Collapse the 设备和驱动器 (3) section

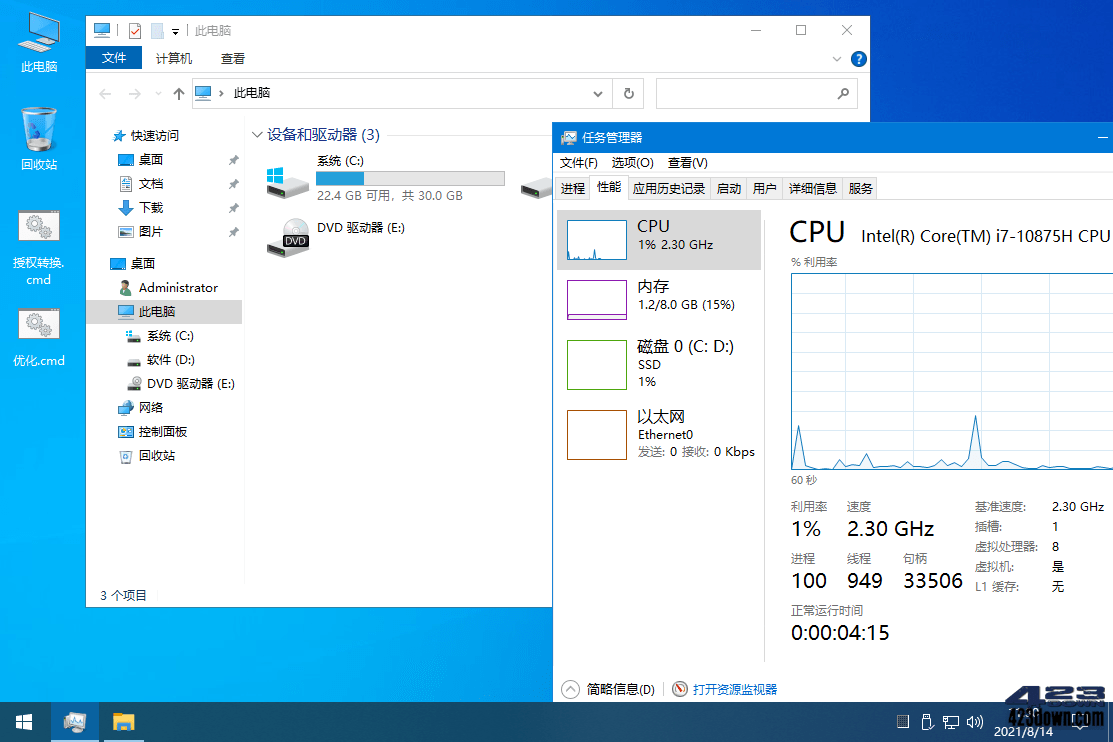point(257,134)
